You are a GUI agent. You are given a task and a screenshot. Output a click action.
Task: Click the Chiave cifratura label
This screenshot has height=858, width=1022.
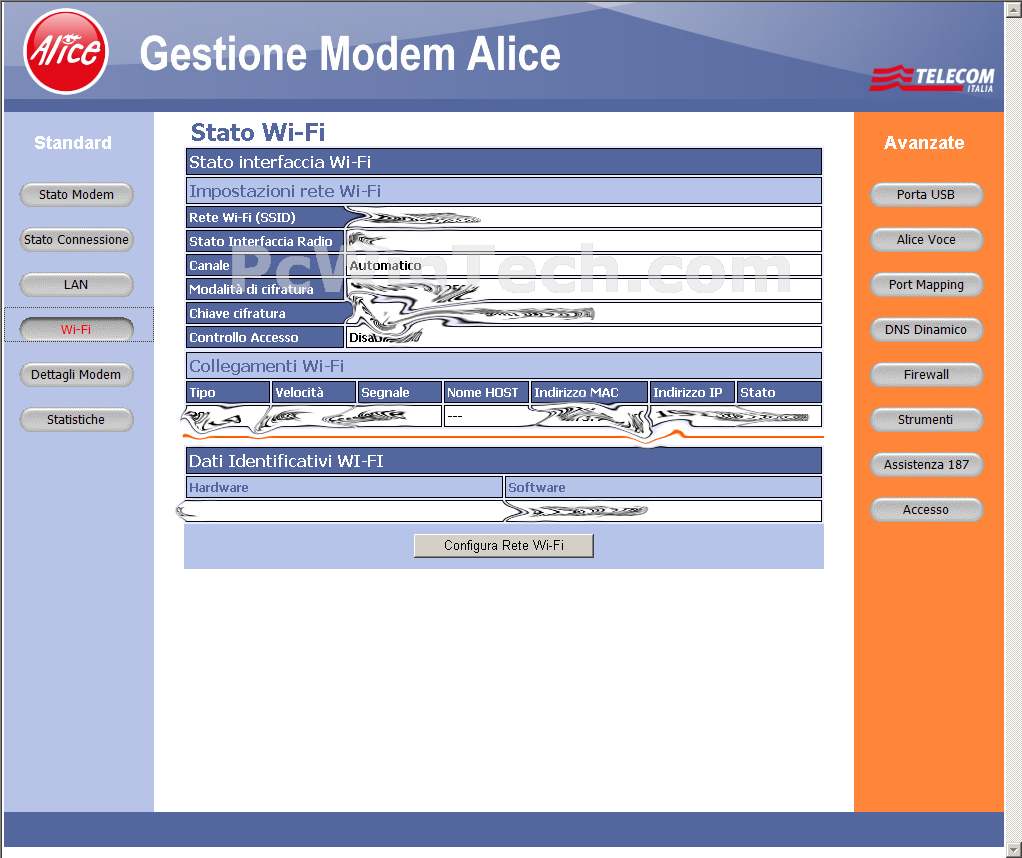pos(237,314)
